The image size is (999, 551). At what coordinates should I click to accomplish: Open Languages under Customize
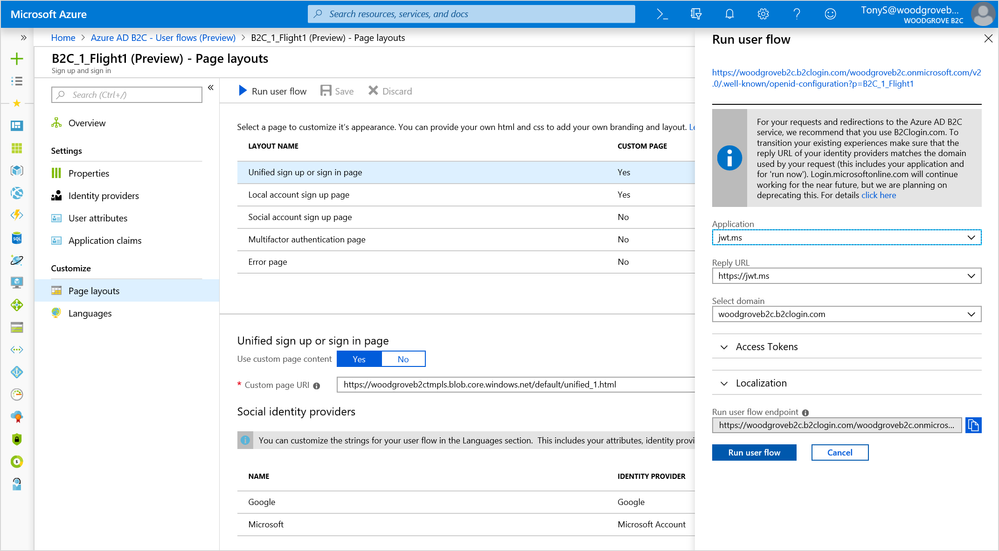coord(90,313)
